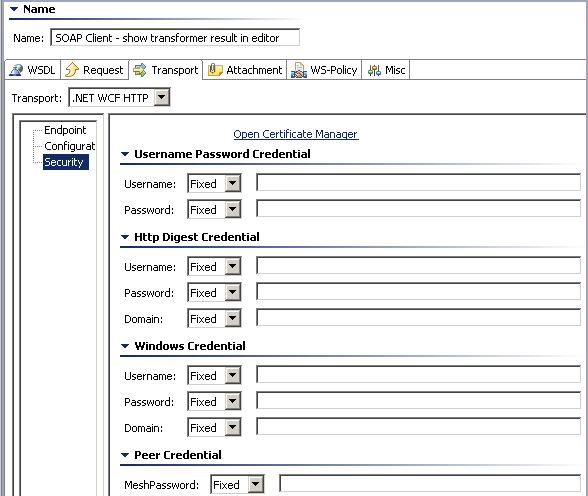Click the Name text field
This screenshot has height=496, width=588.
[175, 38]
